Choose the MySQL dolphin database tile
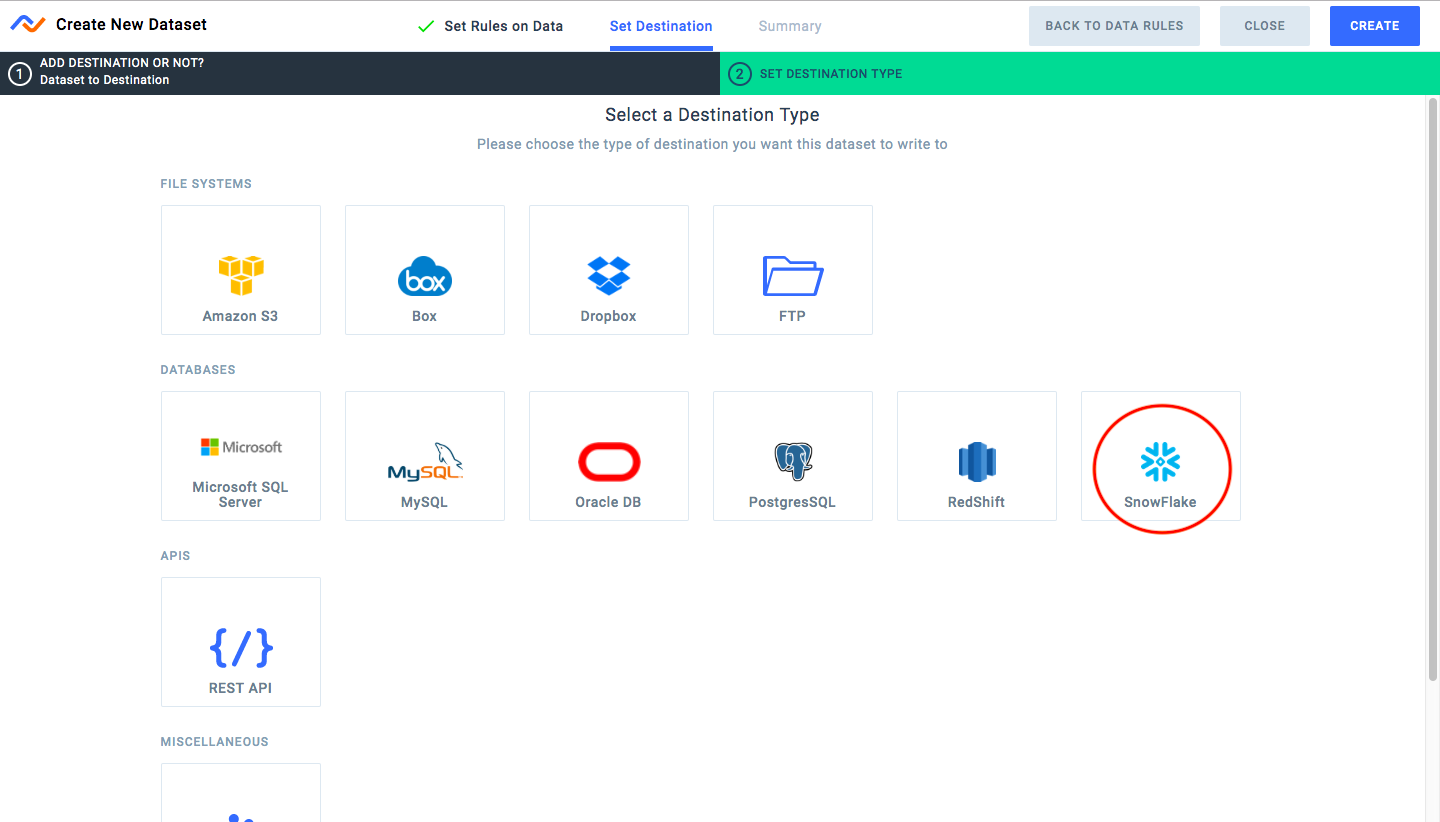 coord(425,456)
